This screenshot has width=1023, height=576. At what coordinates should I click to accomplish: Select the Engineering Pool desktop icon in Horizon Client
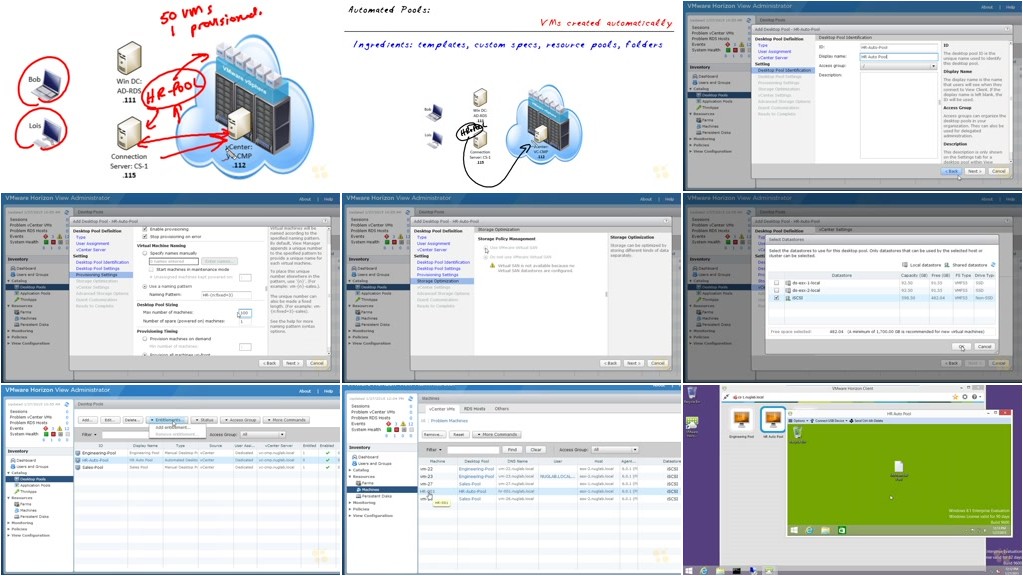[741, 419]
